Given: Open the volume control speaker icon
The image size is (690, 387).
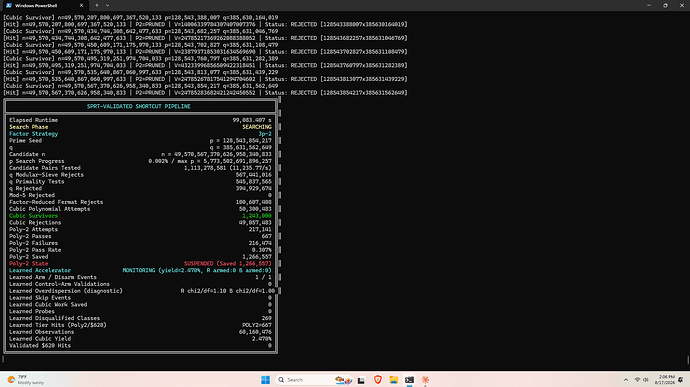Looking at the screenshot, I should [646, 380].
